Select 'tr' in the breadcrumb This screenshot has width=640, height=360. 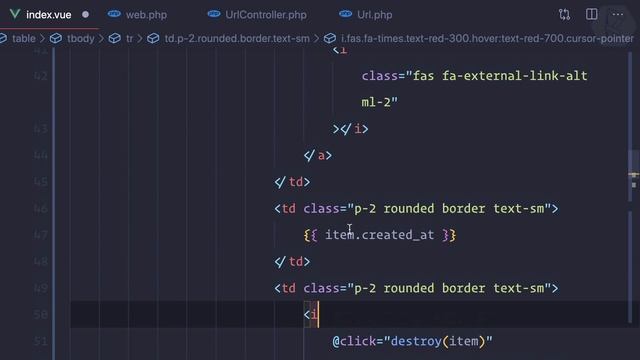coord(129,39)
